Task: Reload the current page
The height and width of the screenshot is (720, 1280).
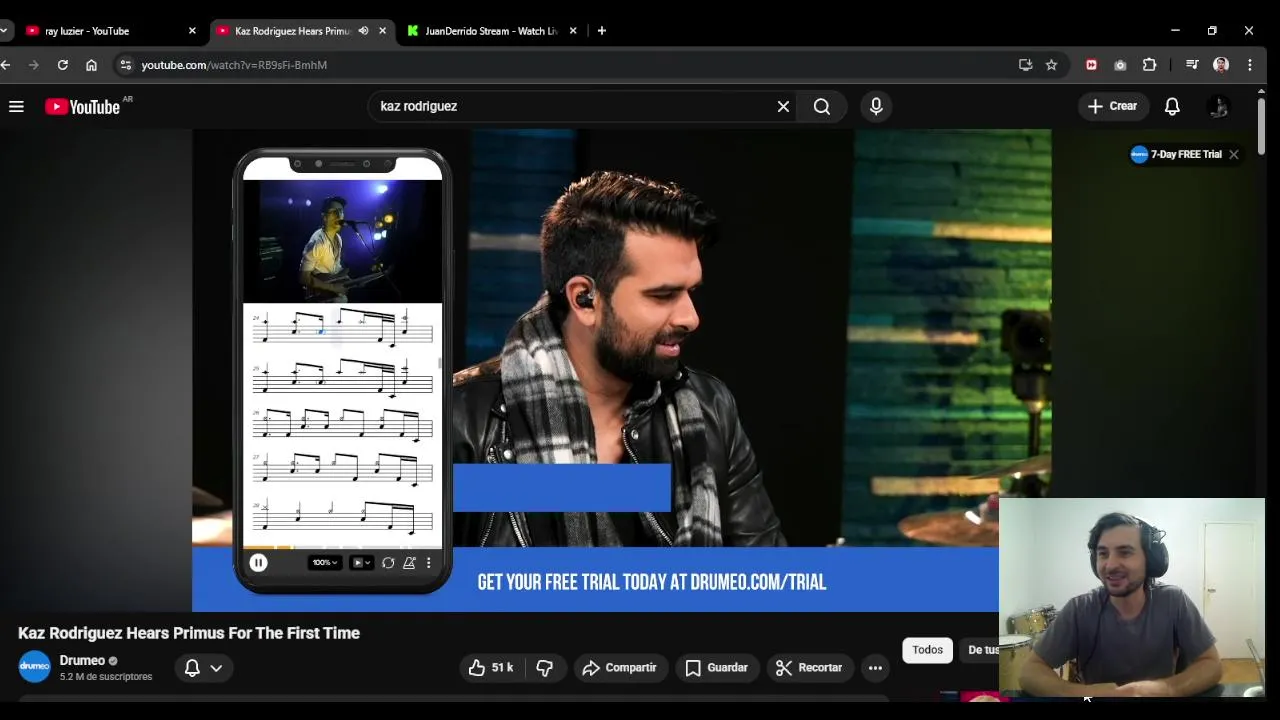Action: (62, 65)
